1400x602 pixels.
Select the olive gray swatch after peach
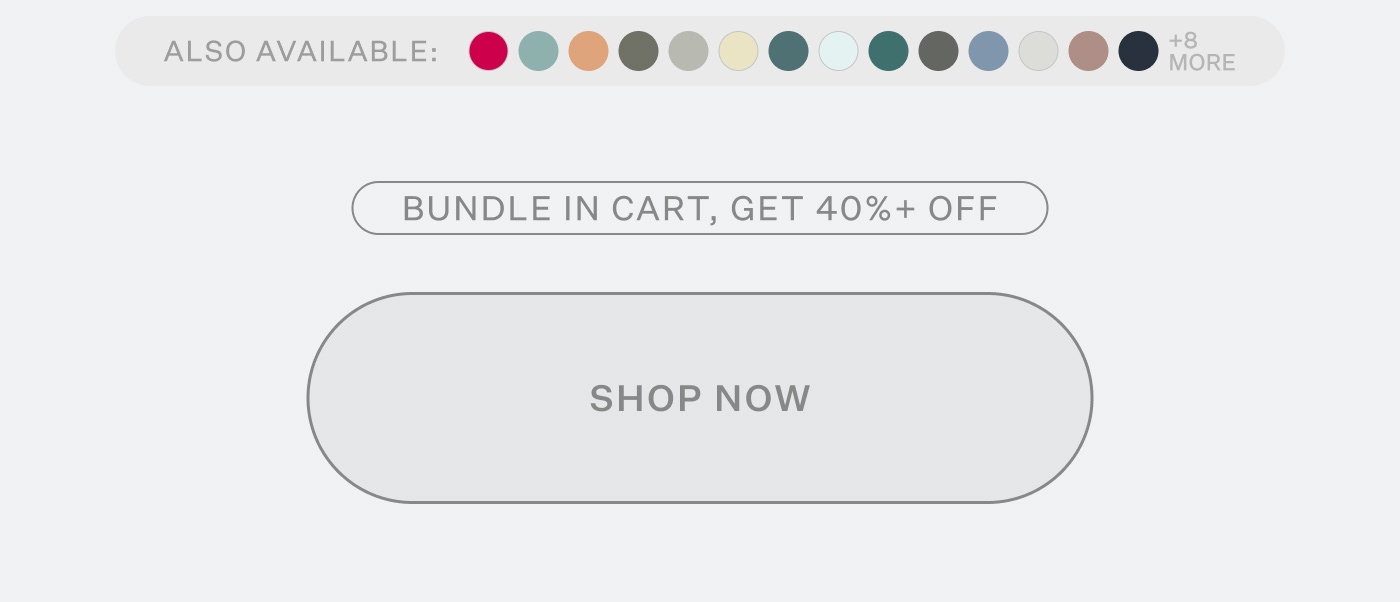point(638,51)
